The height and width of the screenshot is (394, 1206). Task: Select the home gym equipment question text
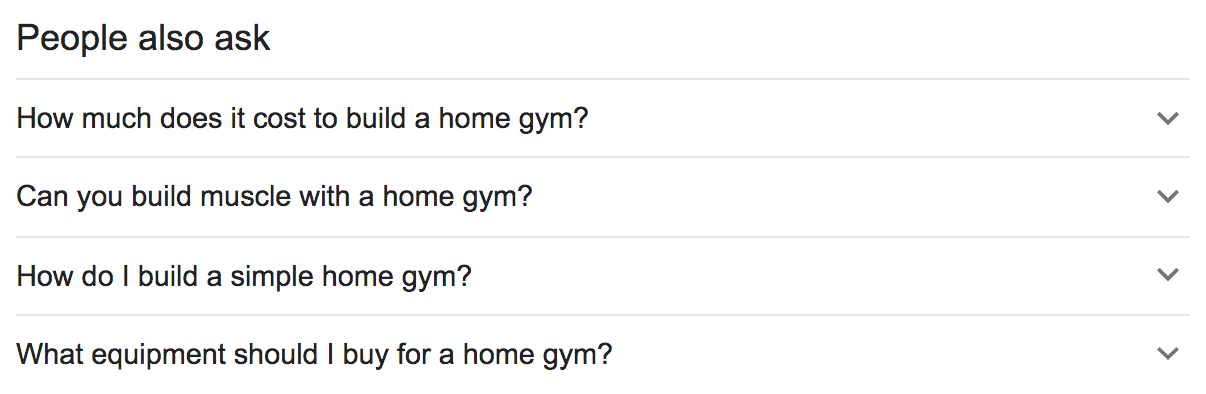(314, 354)
